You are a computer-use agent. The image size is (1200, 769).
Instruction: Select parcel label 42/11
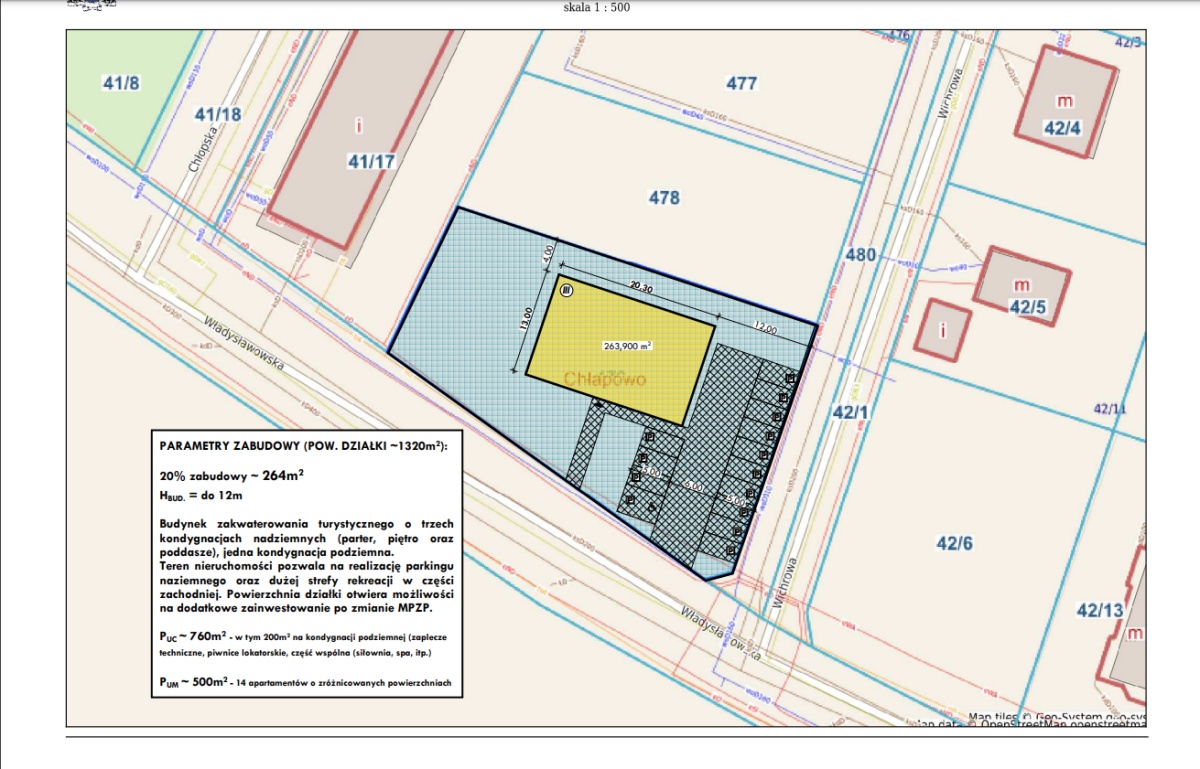click(1110, 408)
